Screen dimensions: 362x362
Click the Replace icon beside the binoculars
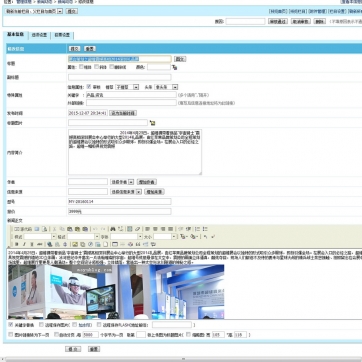120,229
